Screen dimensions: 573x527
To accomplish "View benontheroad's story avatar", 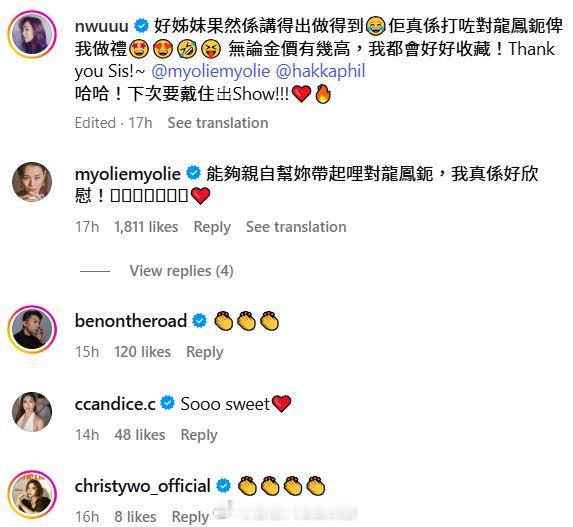I will tap(32, 329).
